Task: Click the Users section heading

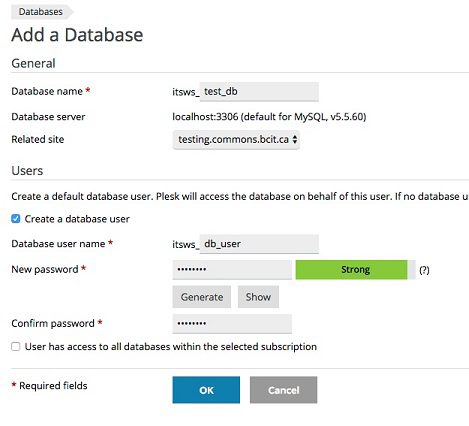Action: tap(27, 171)
